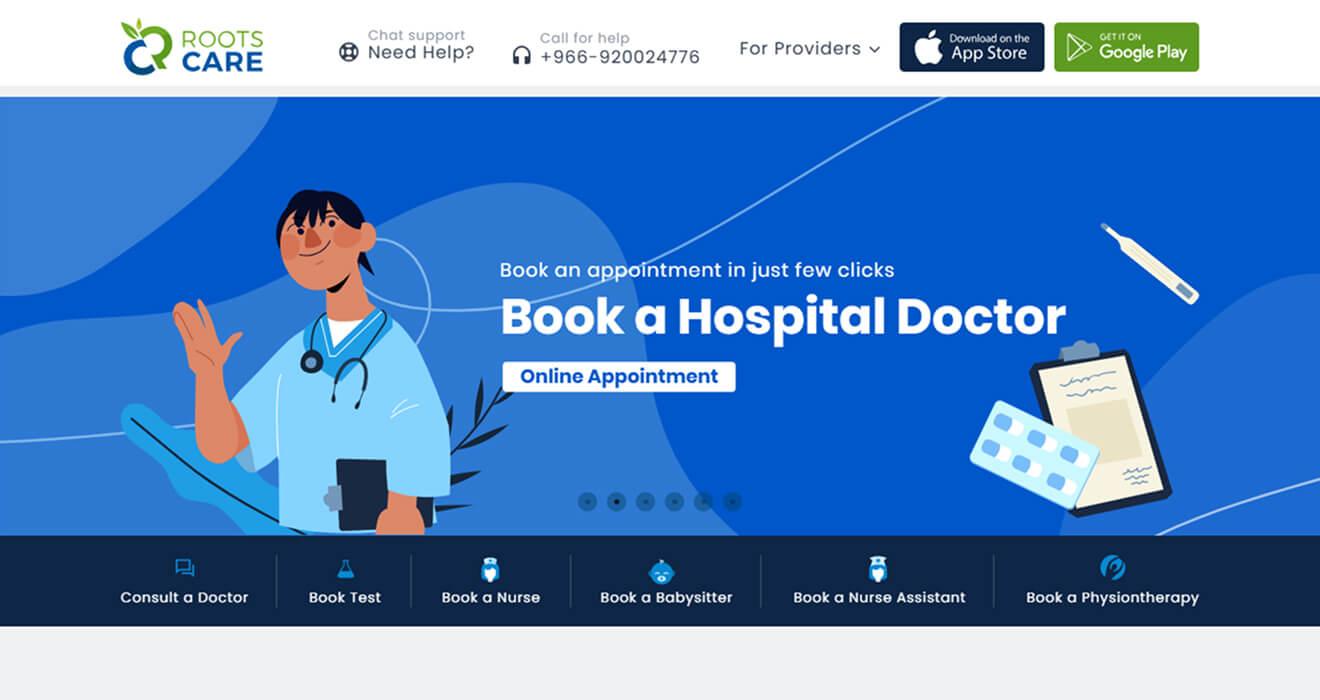Select the last carousel slide dot
This screenshot has width=1320, height=700.
(x=732, y=501)
